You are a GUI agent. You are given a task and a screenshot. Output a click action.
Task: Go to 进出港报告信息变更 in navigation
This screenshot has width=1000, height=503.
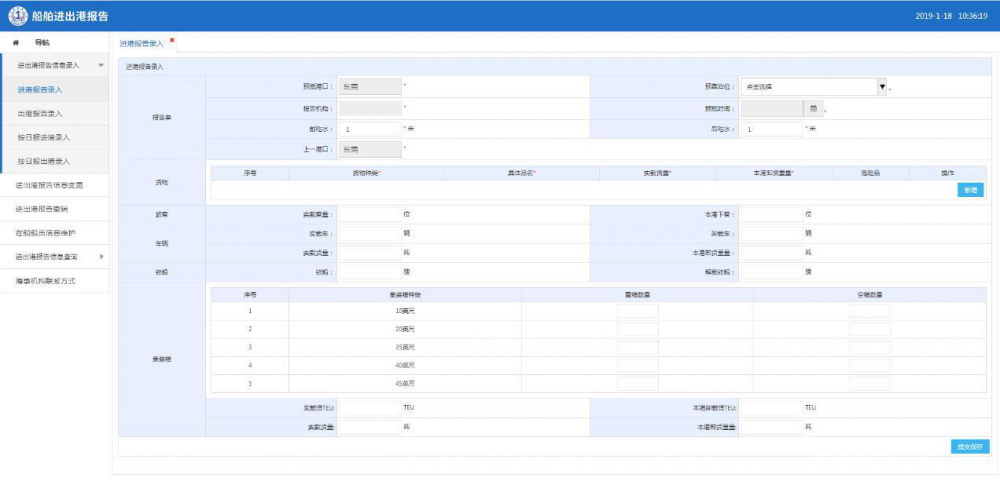(49, 185)
